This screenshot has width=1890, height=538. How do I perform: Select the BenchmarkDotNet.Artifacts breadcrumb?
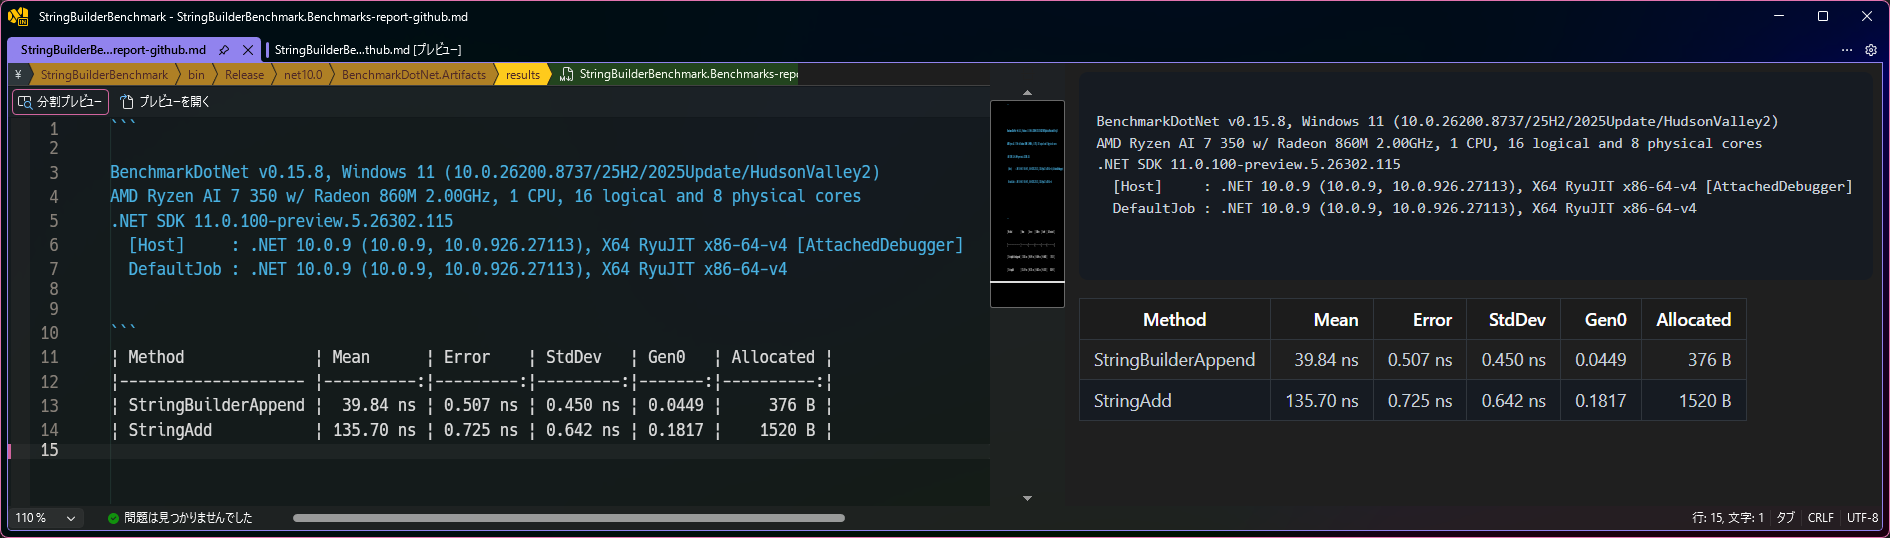pos(413,75)
